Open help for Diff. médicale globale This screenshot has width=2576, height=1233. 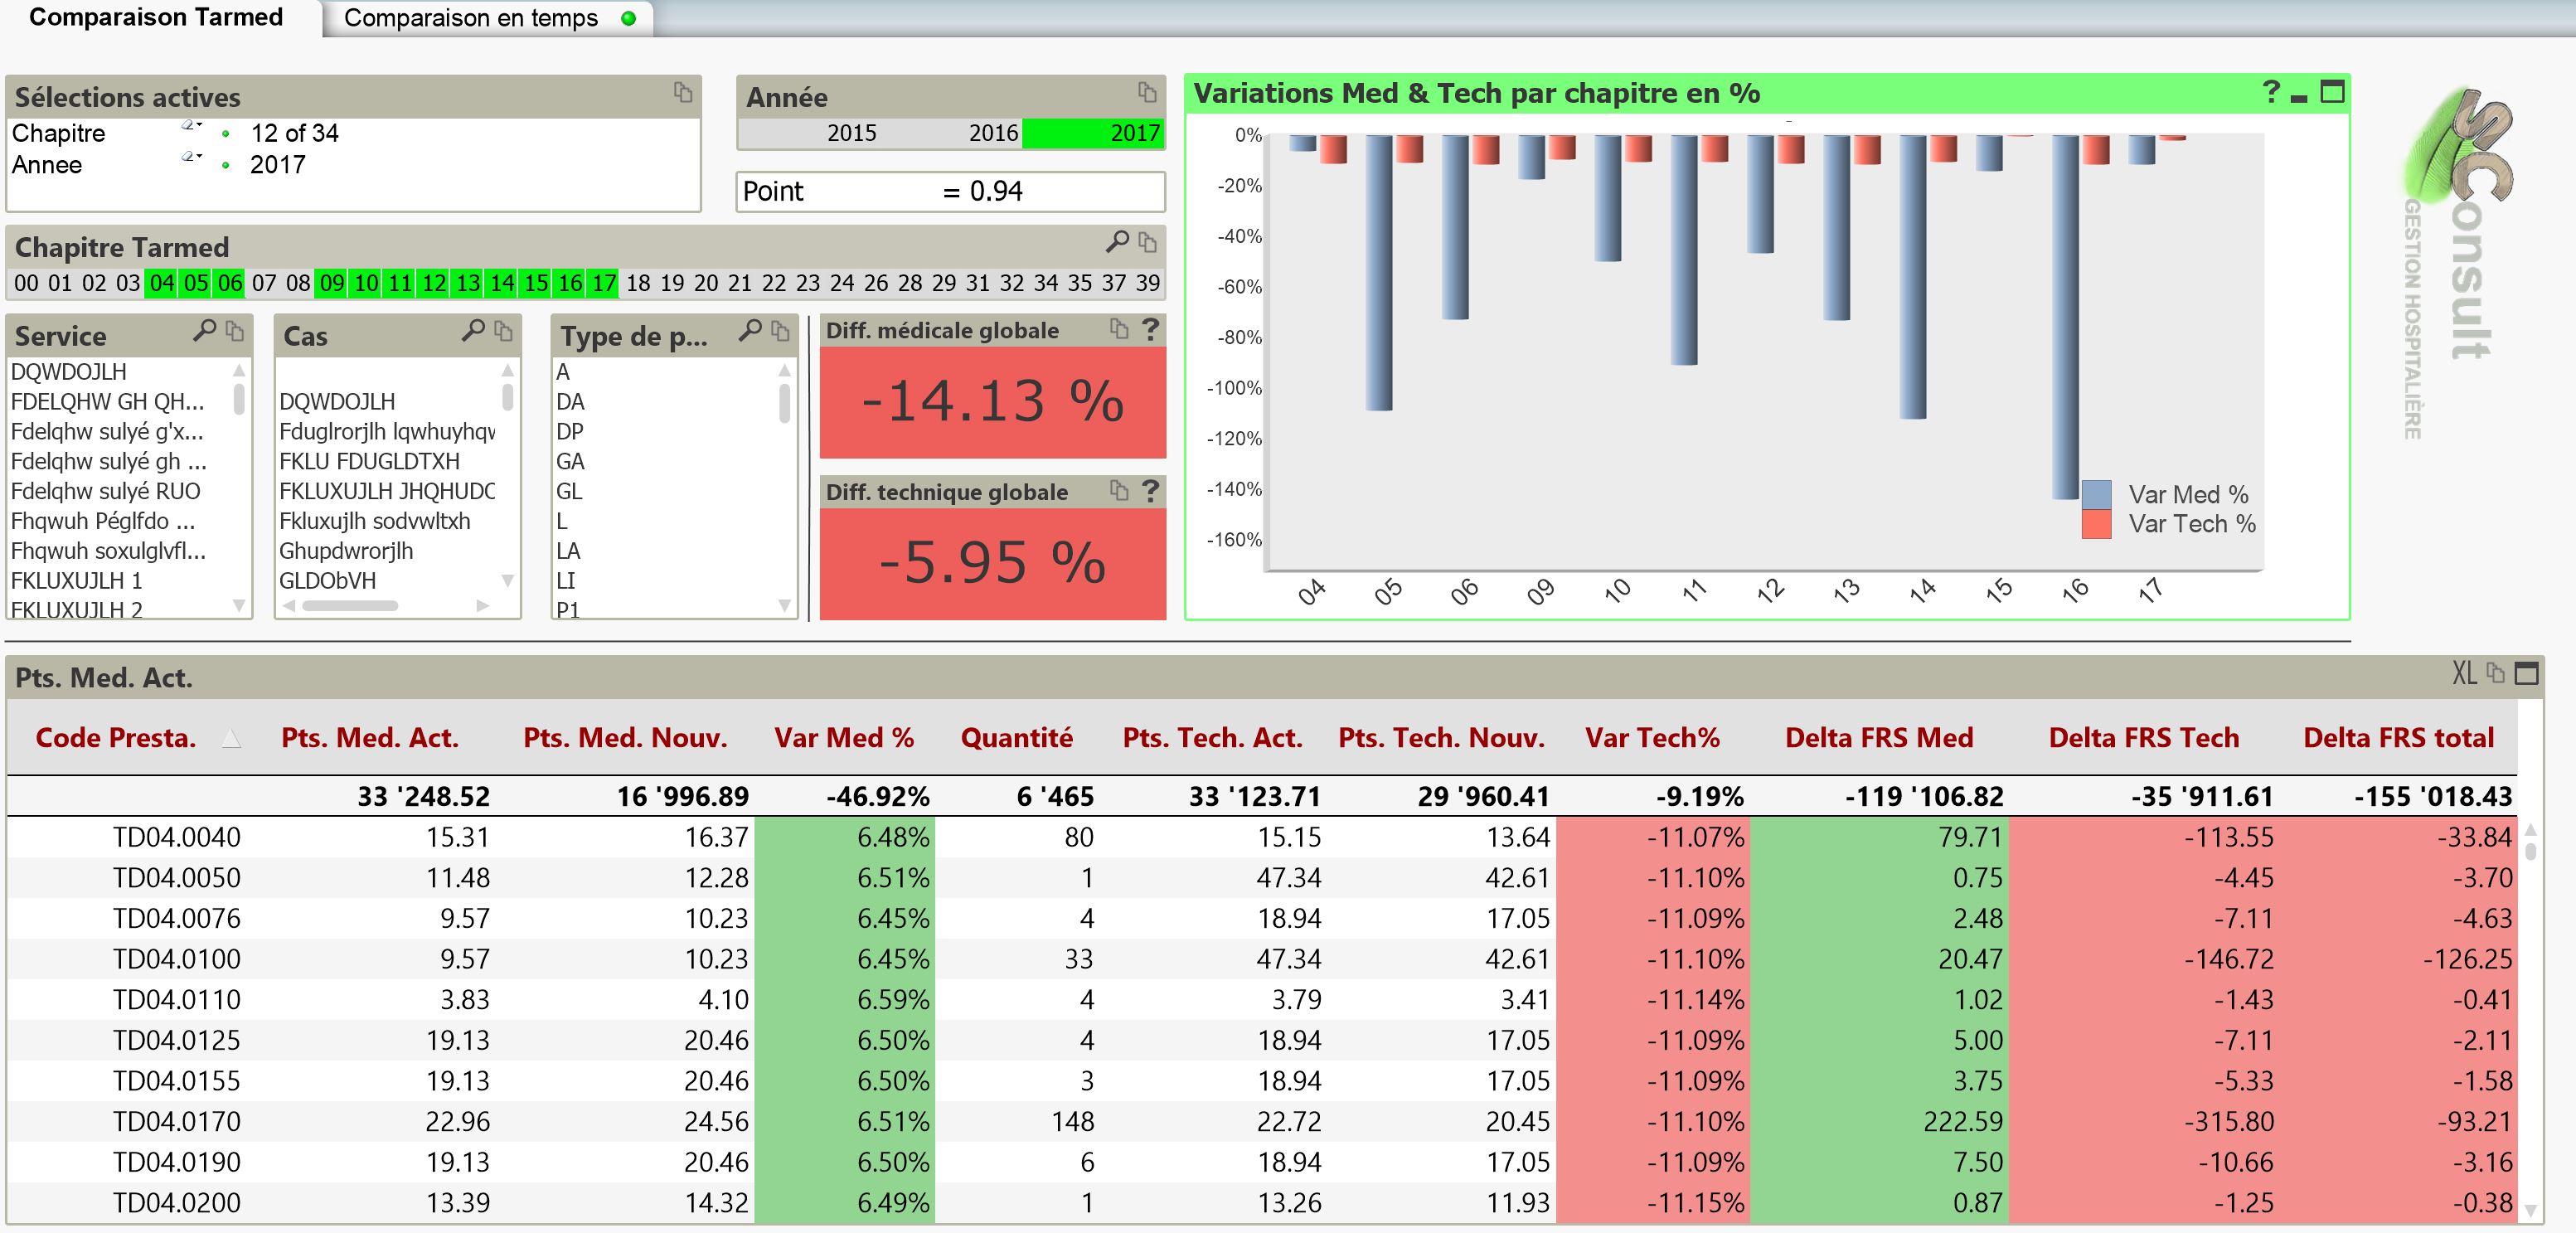click(1151, 328)
